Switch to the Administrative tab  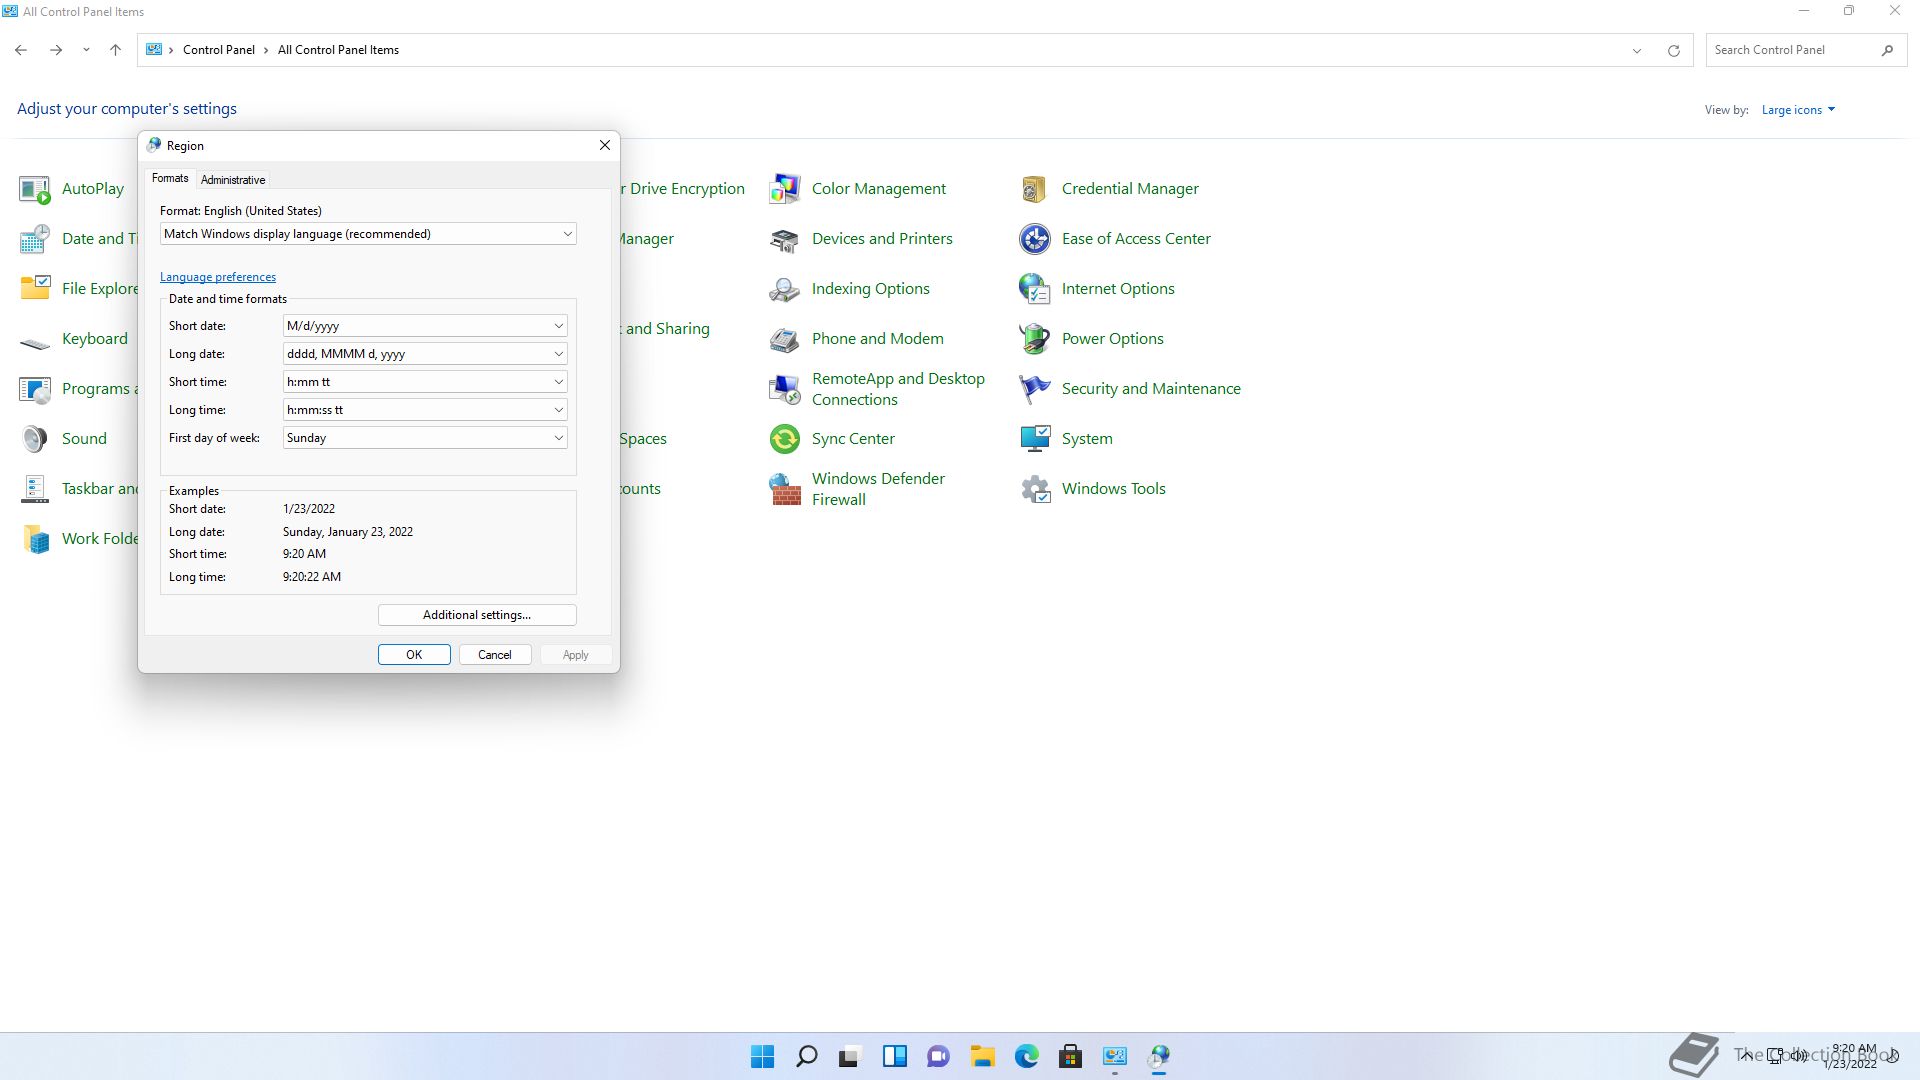click(233, 180)
